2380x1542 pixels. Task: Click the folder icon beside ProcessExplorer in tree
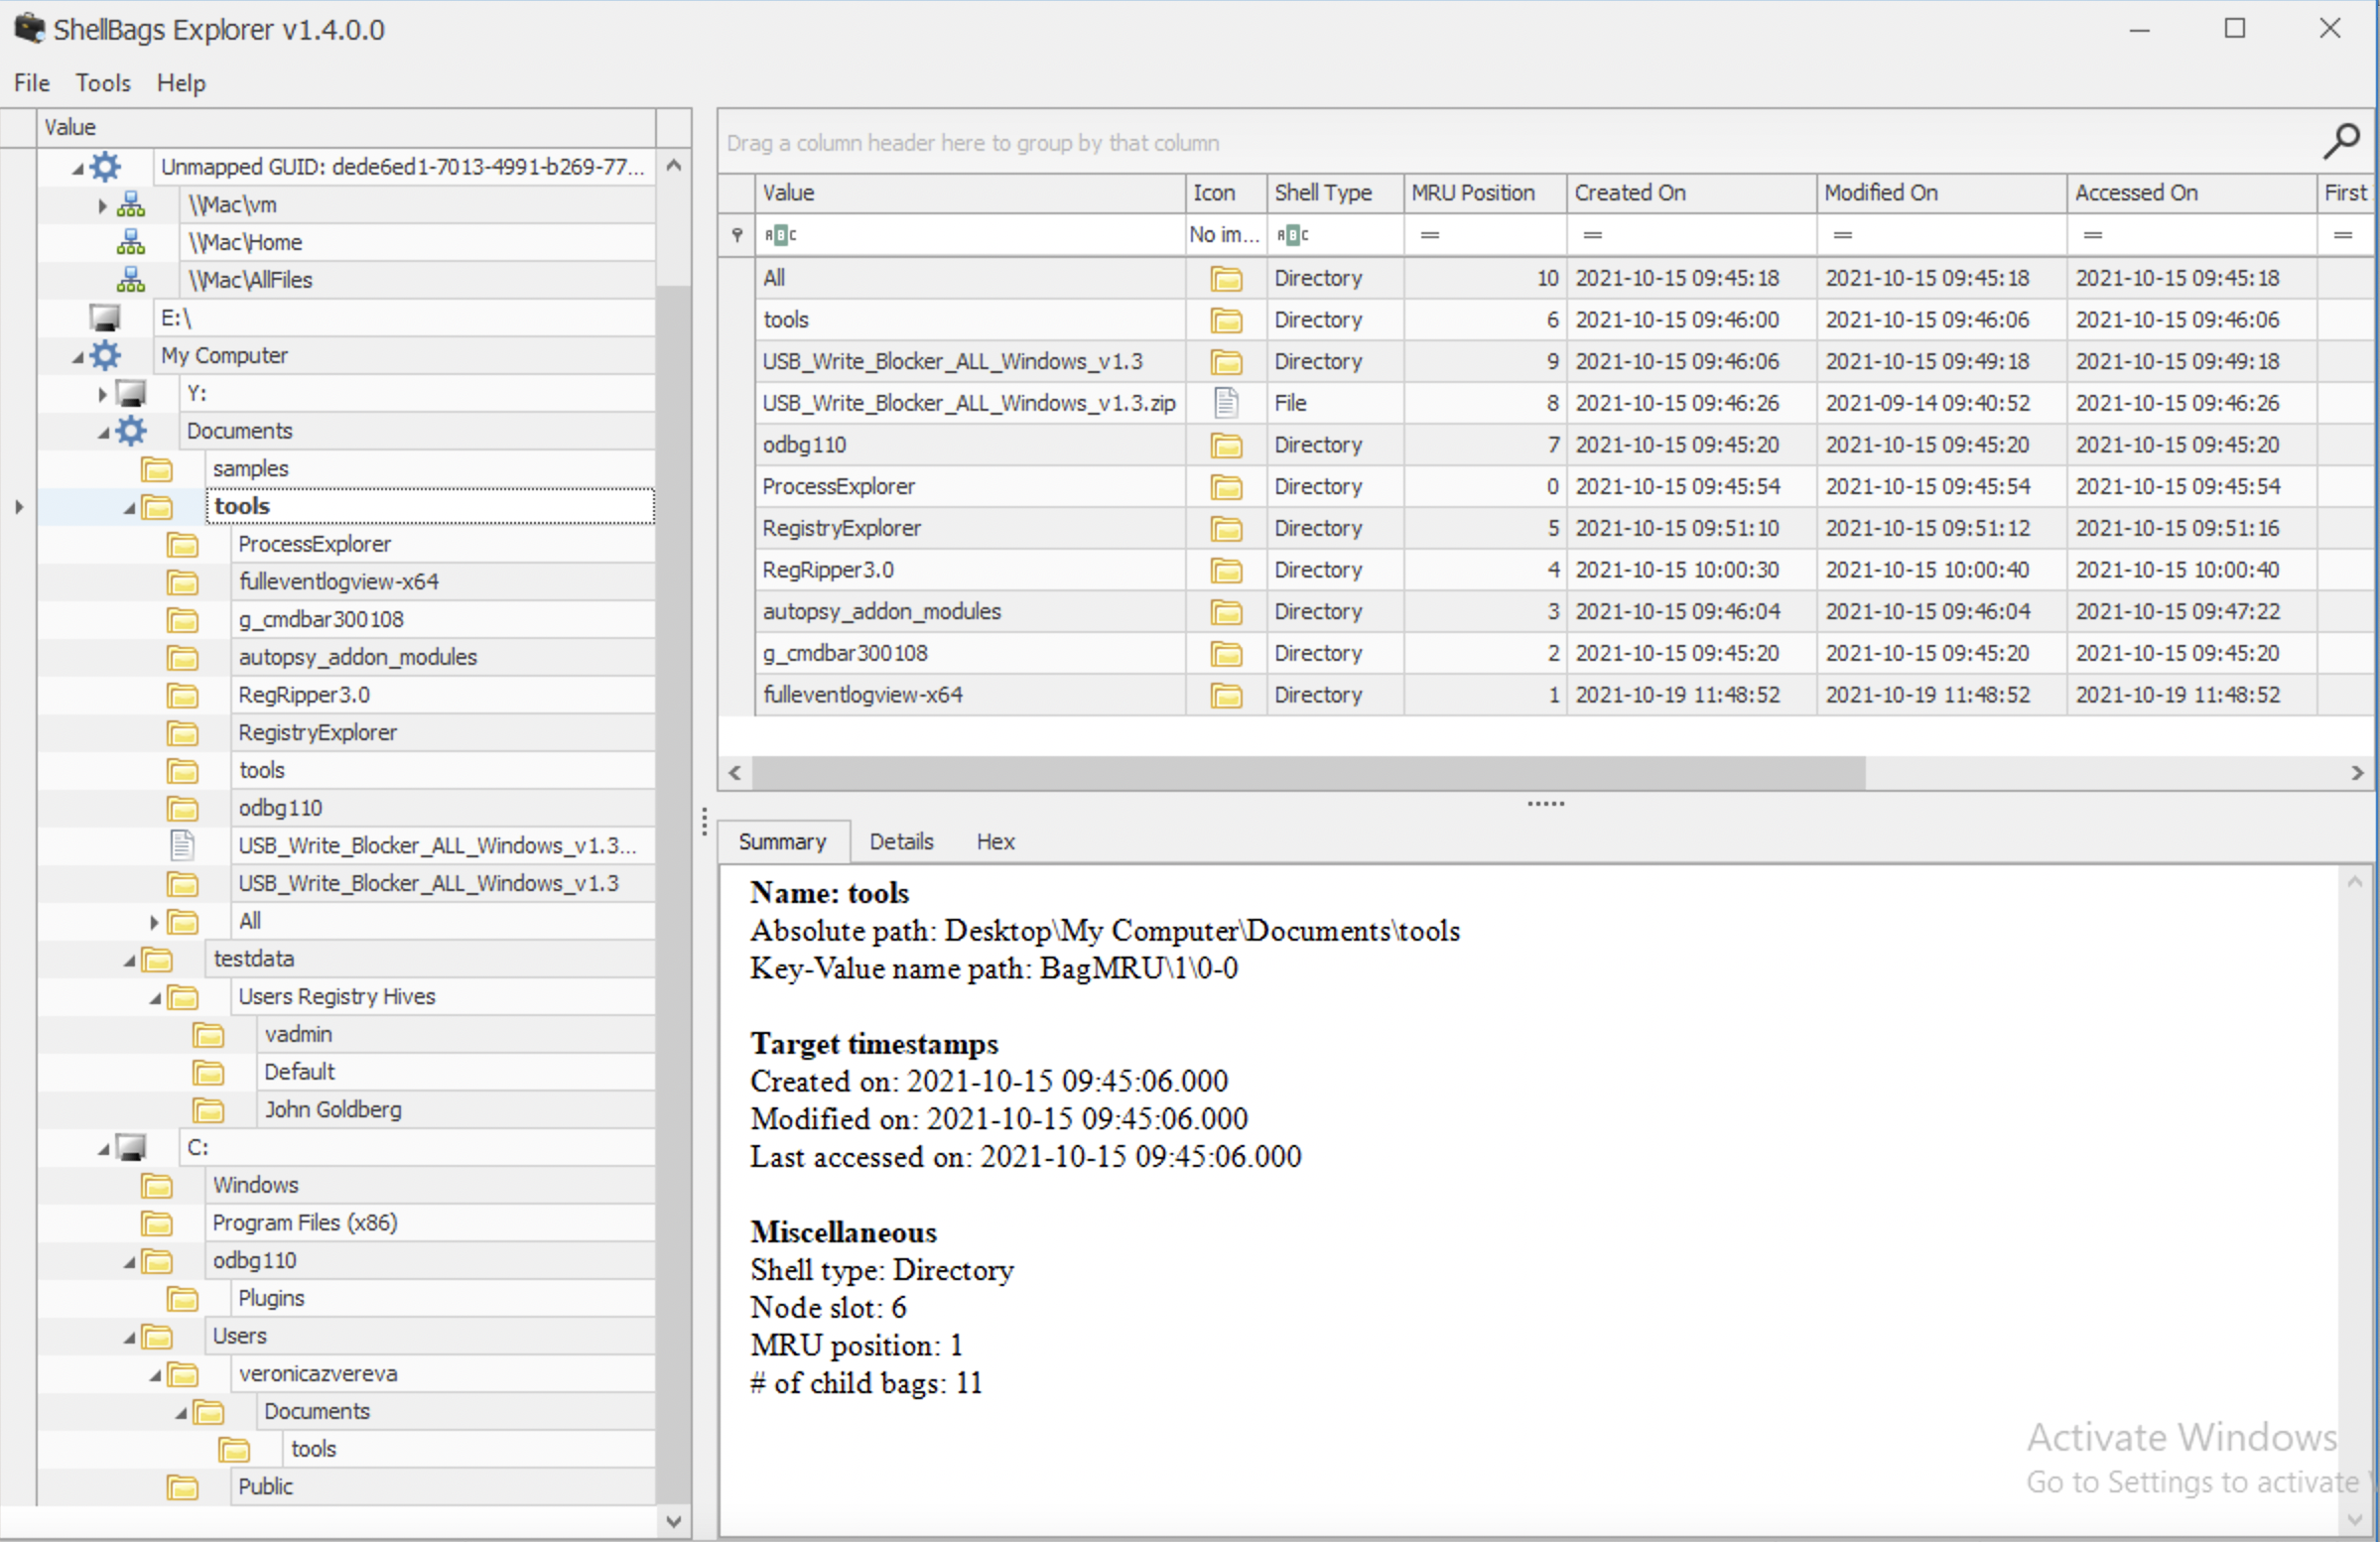[183, 544]
